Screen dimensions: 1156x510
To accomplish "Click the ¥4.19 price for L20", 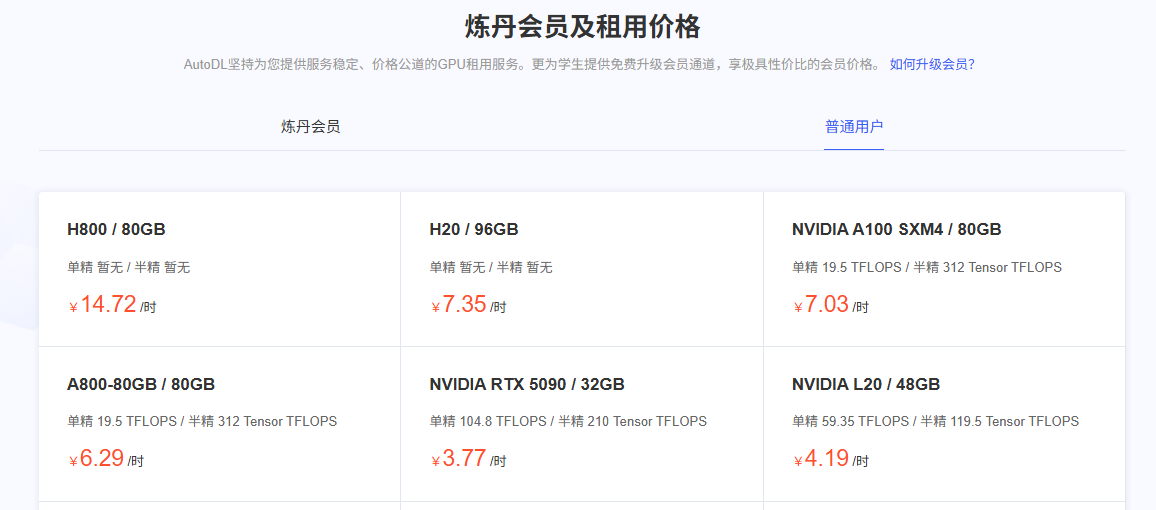I will [x=826, y=459].
